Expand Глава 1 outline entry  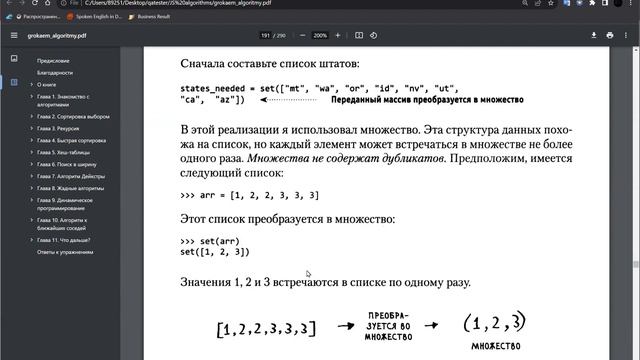31,97
